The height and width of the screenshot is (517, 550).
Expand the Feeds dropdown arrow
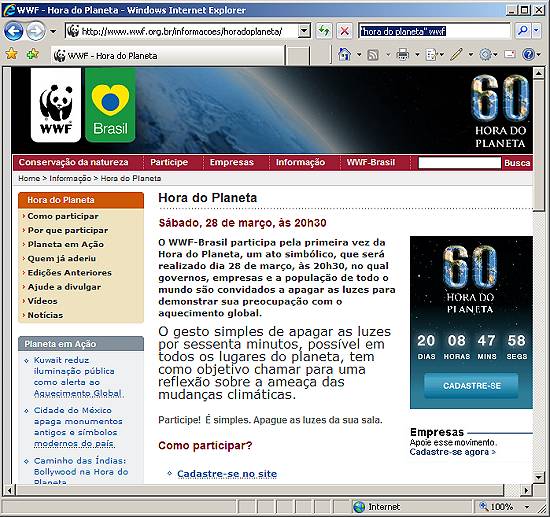(388, 55)
